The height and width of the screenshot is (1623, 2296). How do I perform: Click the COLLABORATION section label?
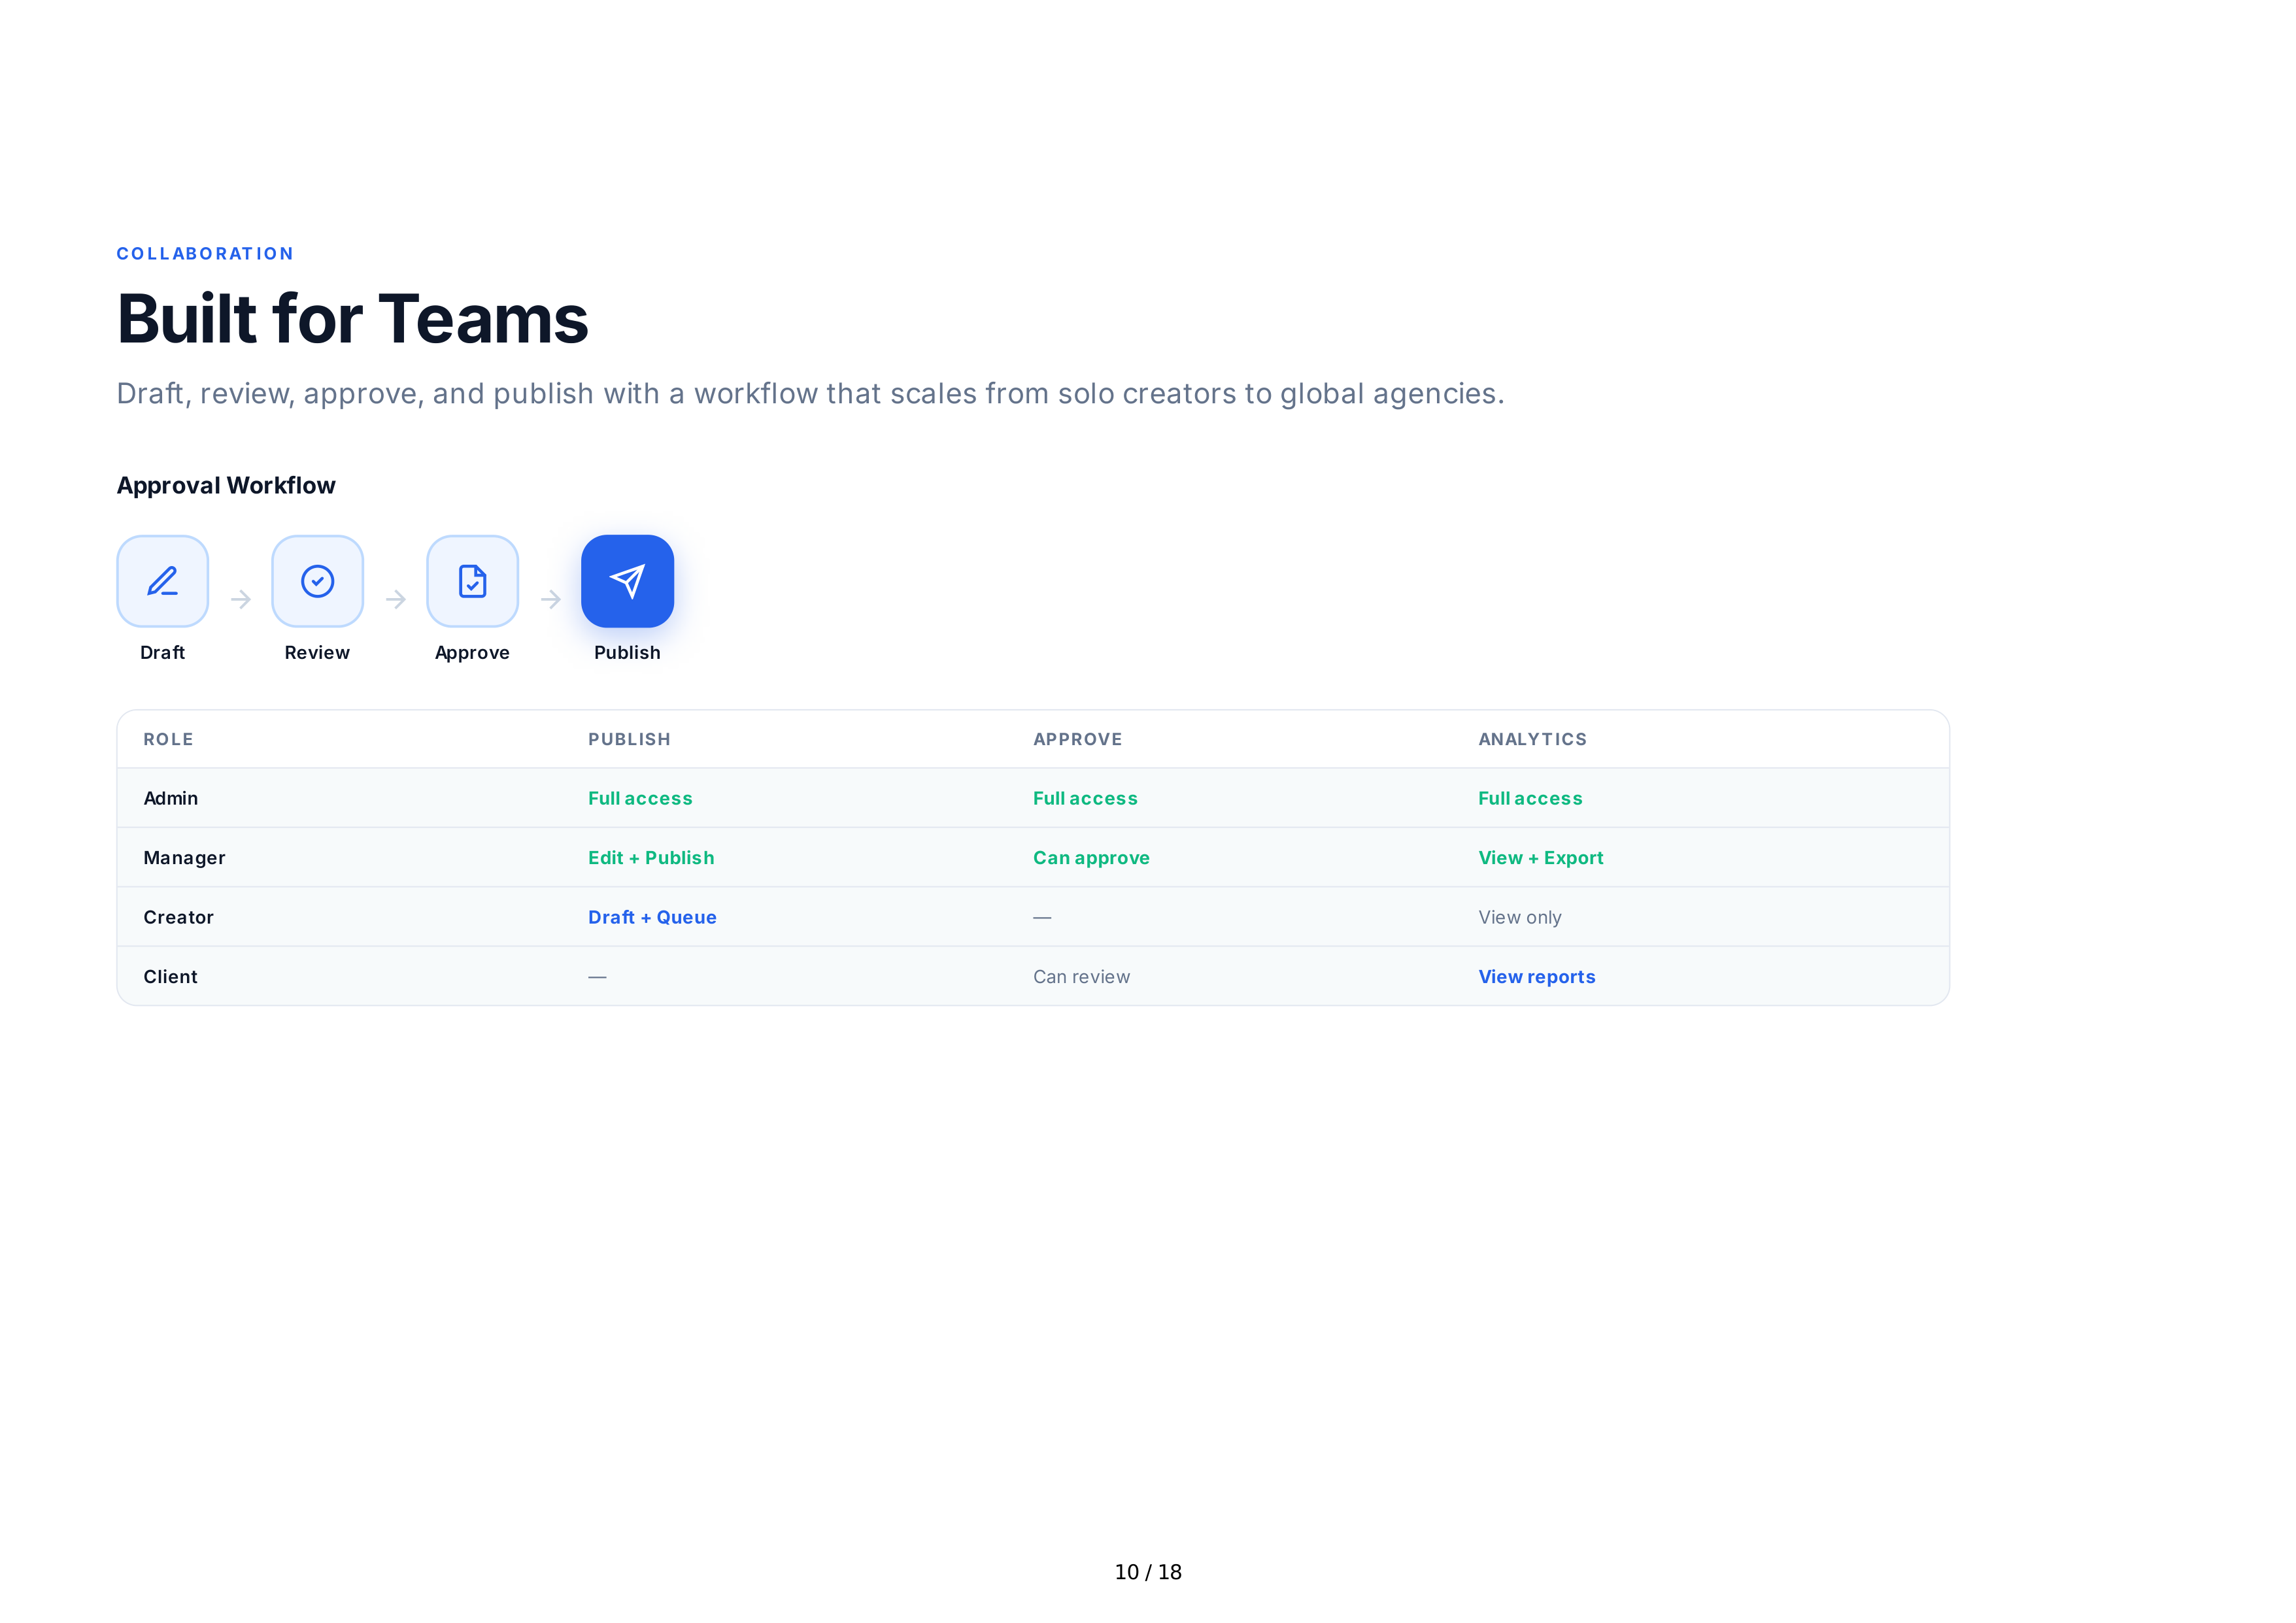205,254
